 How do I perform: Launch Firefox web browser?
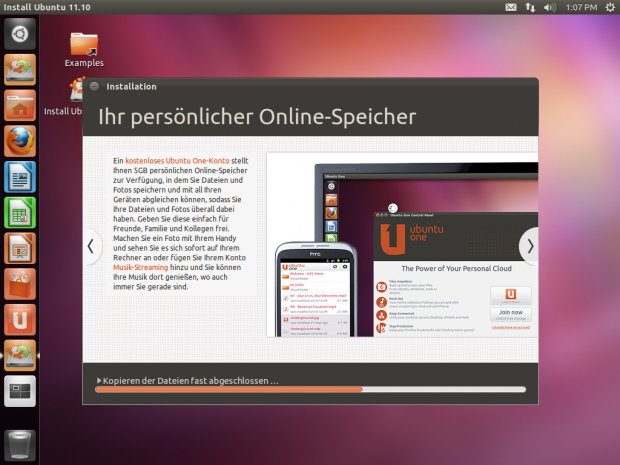tap(20, 141)
